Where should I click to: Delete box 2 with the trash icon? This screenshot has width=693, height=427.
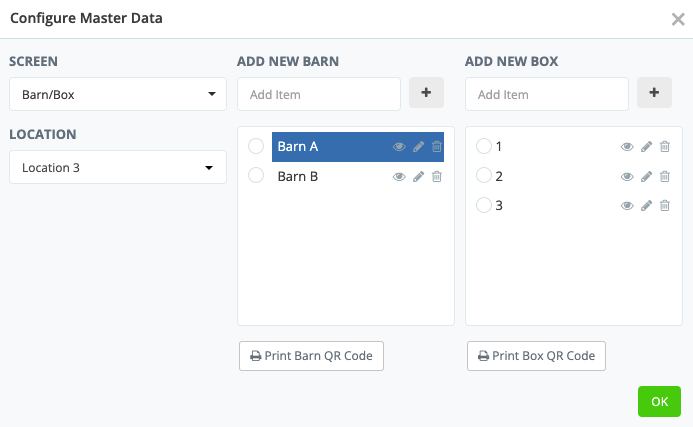(665, 177)
